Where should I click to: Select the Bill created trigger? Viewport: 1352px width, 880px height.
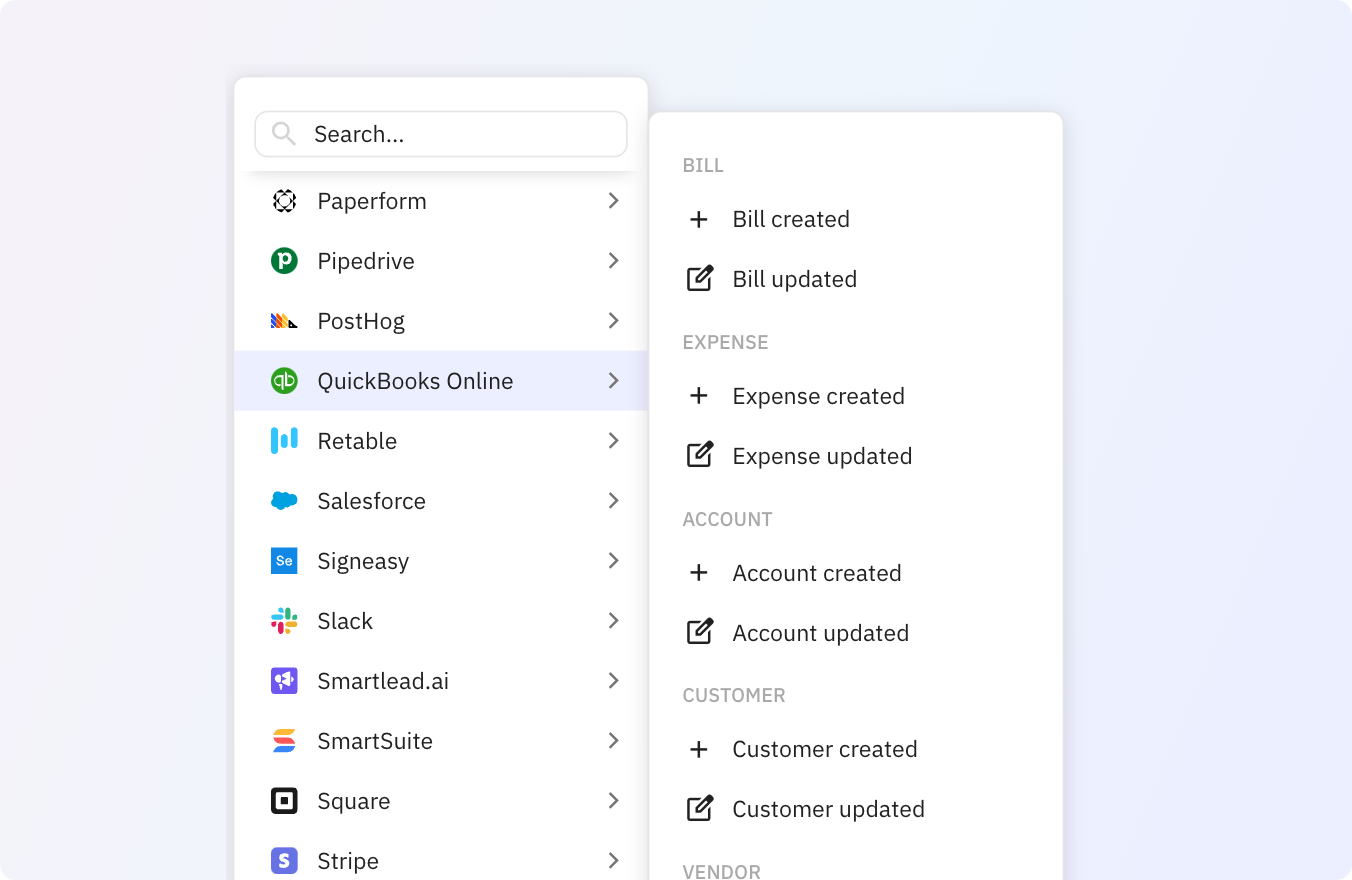[x=790, y=219]
